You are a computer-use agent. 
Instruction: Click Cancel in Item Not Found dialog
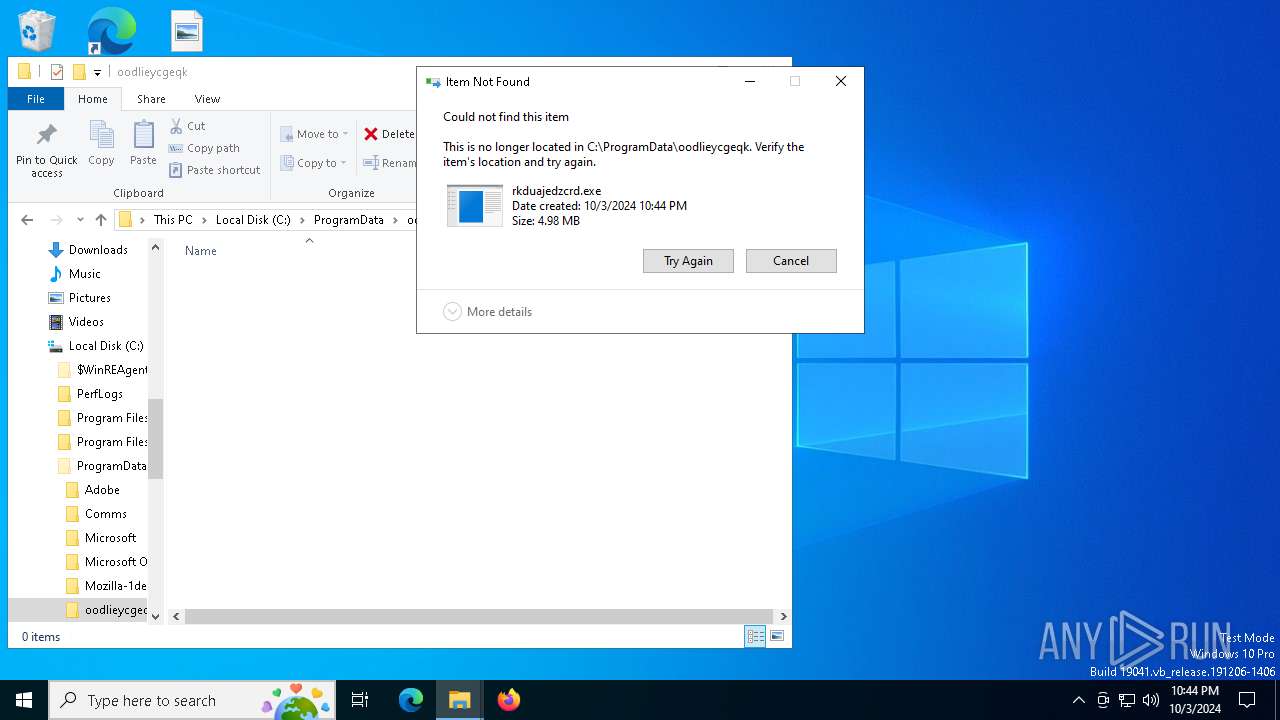pyautogui.click(x=791, y=261)
